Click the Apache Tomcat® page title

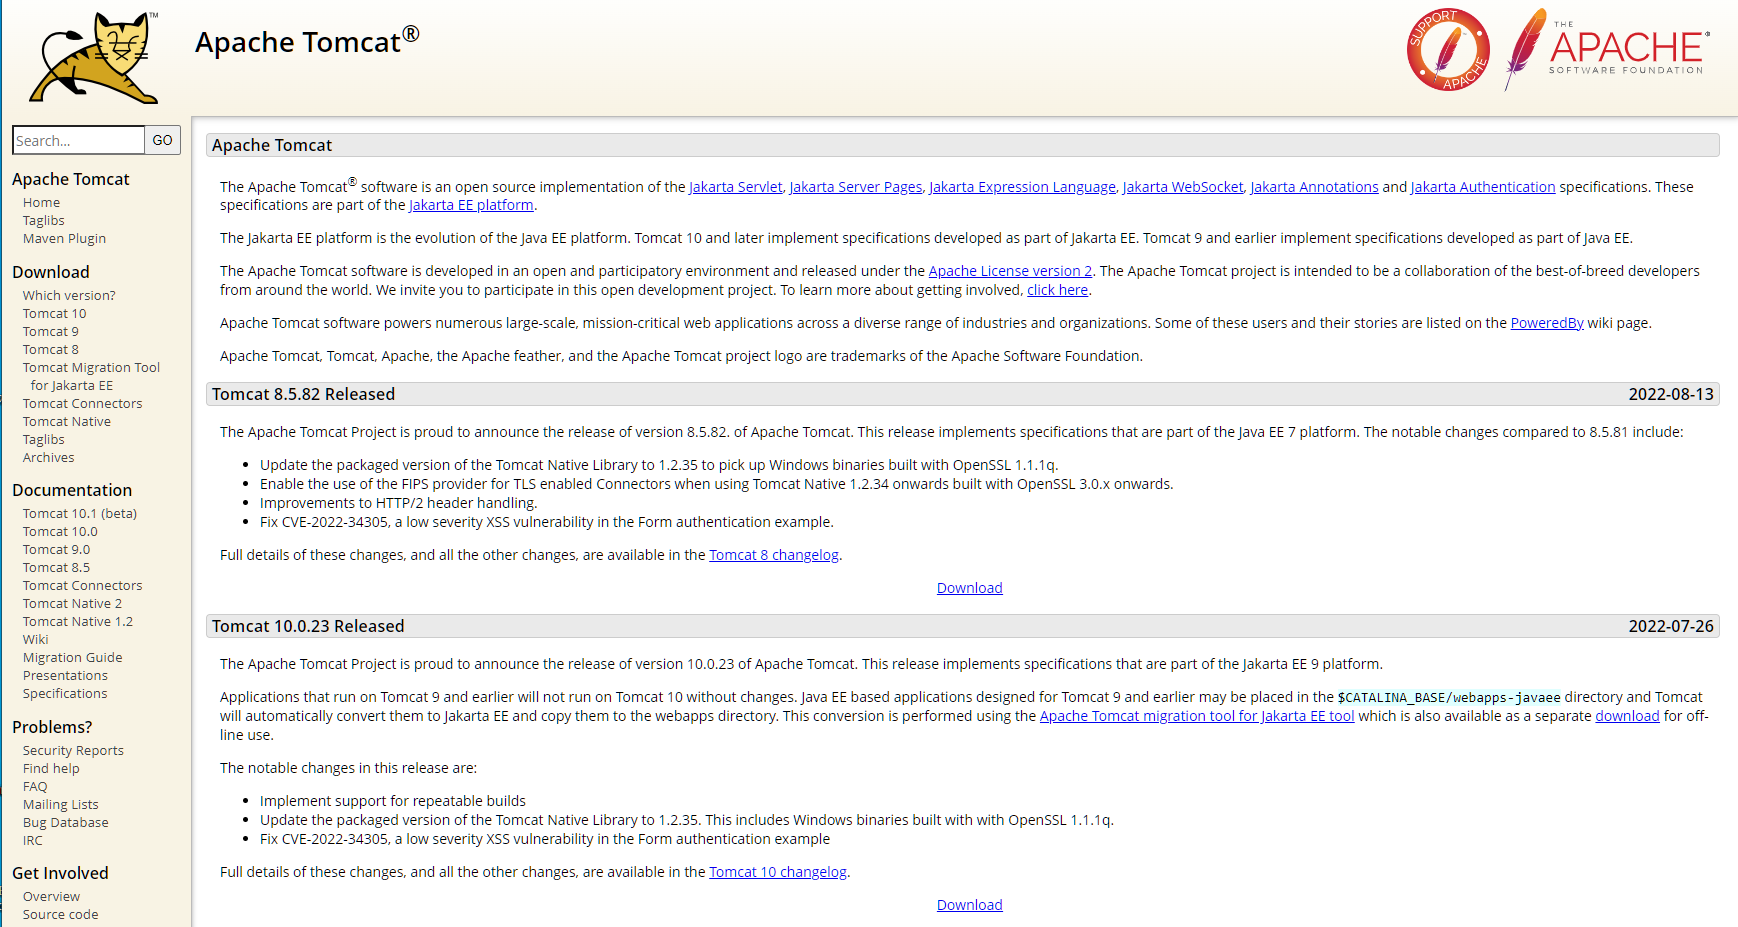click(x=308, y=41)
